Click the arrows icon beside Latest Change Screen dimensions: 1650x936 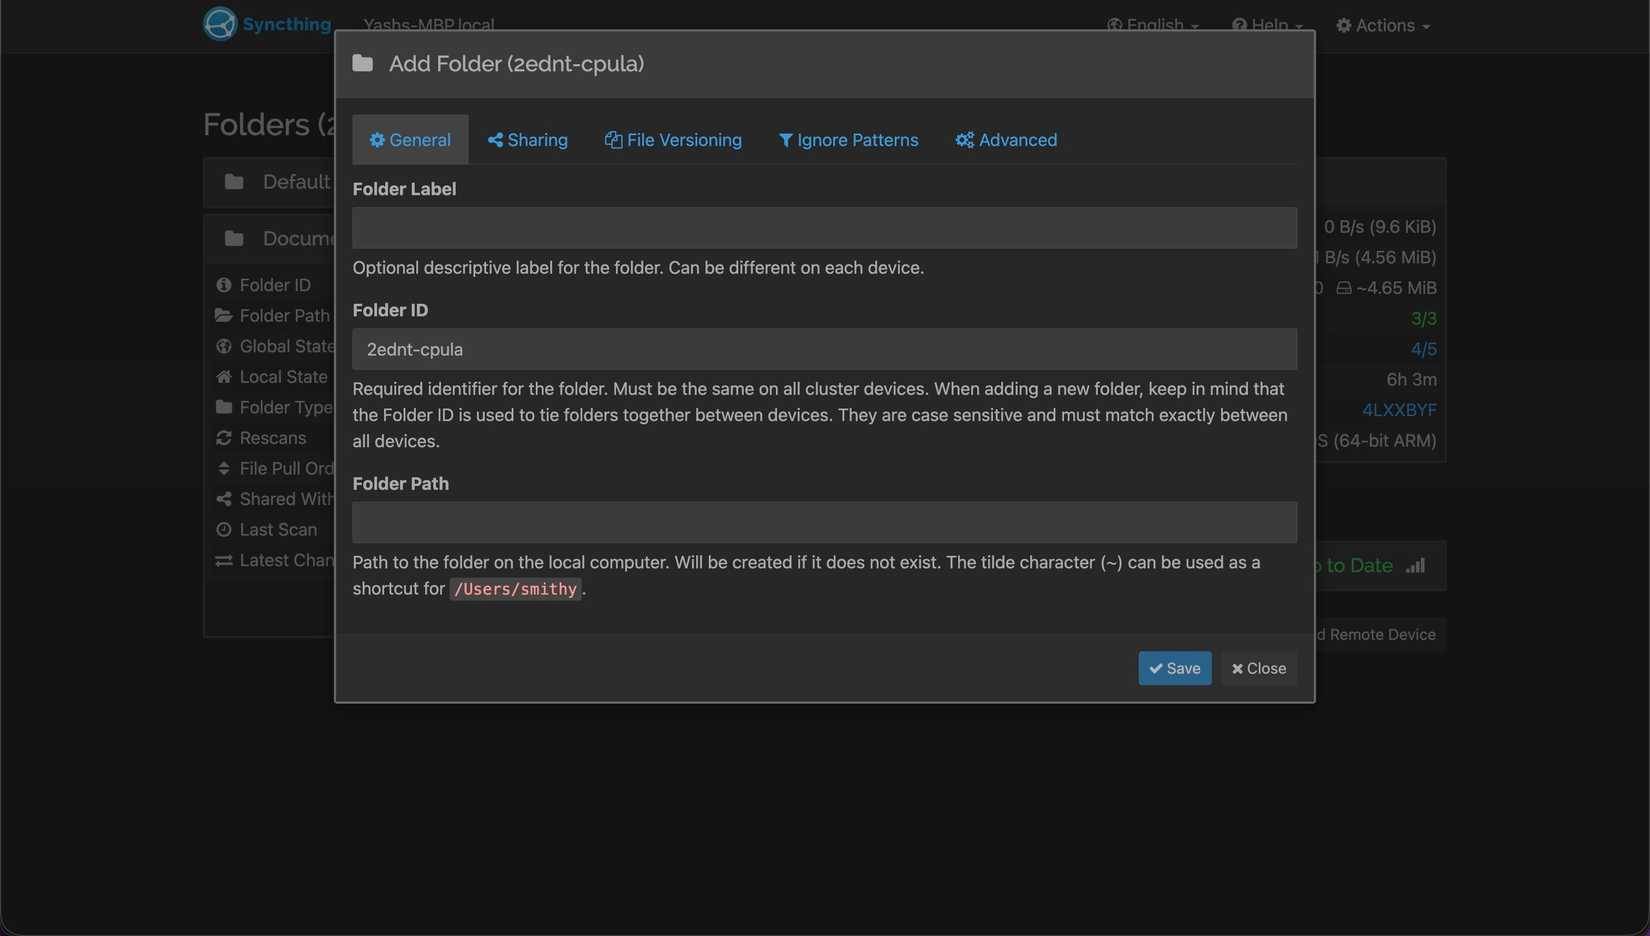point(222,560)
